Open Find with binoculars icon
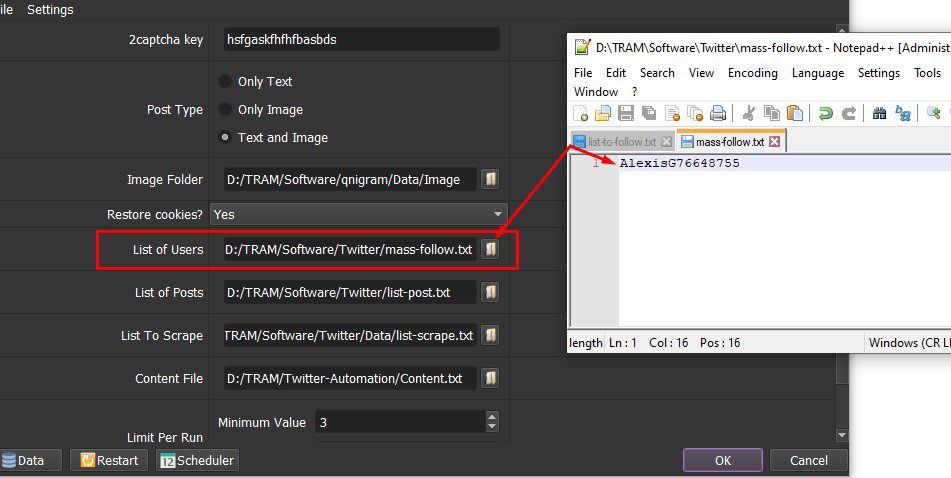This screenshot has width=951, height=478. (x=879, y=113)
